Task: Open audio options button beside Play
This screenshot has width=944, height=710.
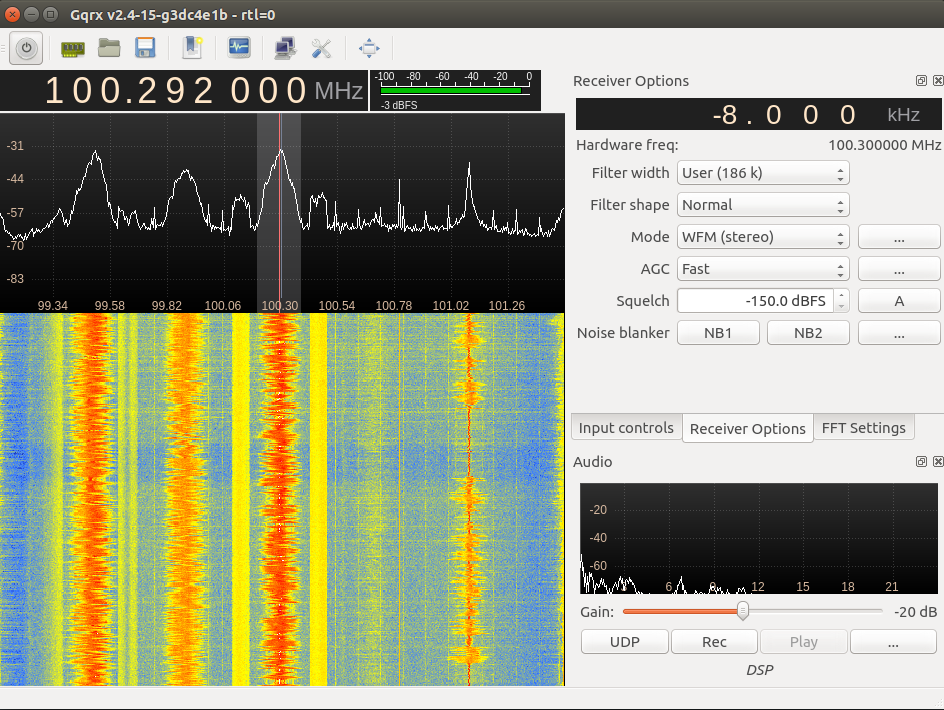Action: pos(893,642)
